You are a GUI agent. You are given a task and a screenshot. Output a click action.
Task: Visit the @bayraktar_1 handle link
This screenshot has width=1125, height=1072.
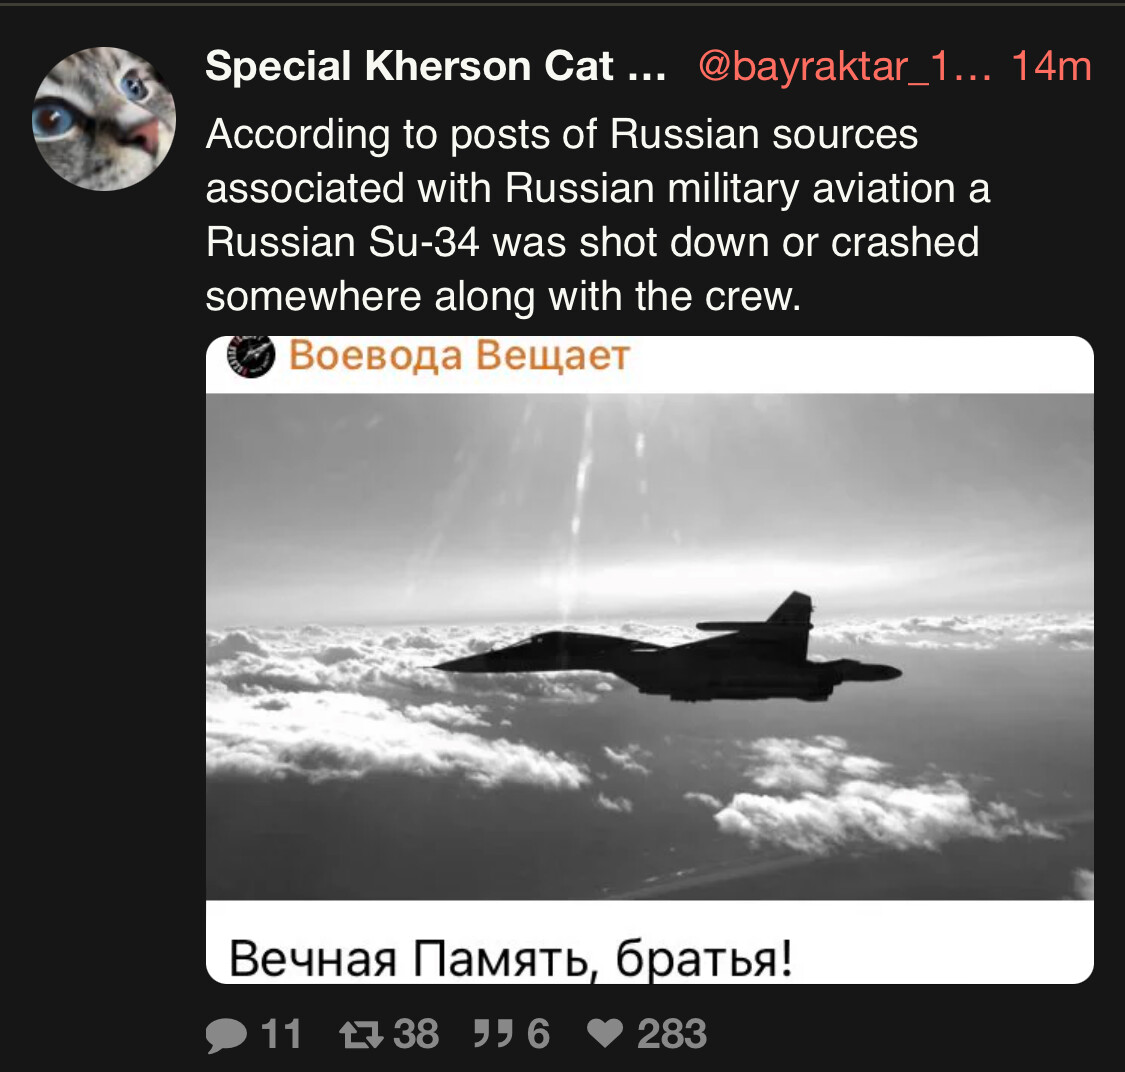point(844,67)
